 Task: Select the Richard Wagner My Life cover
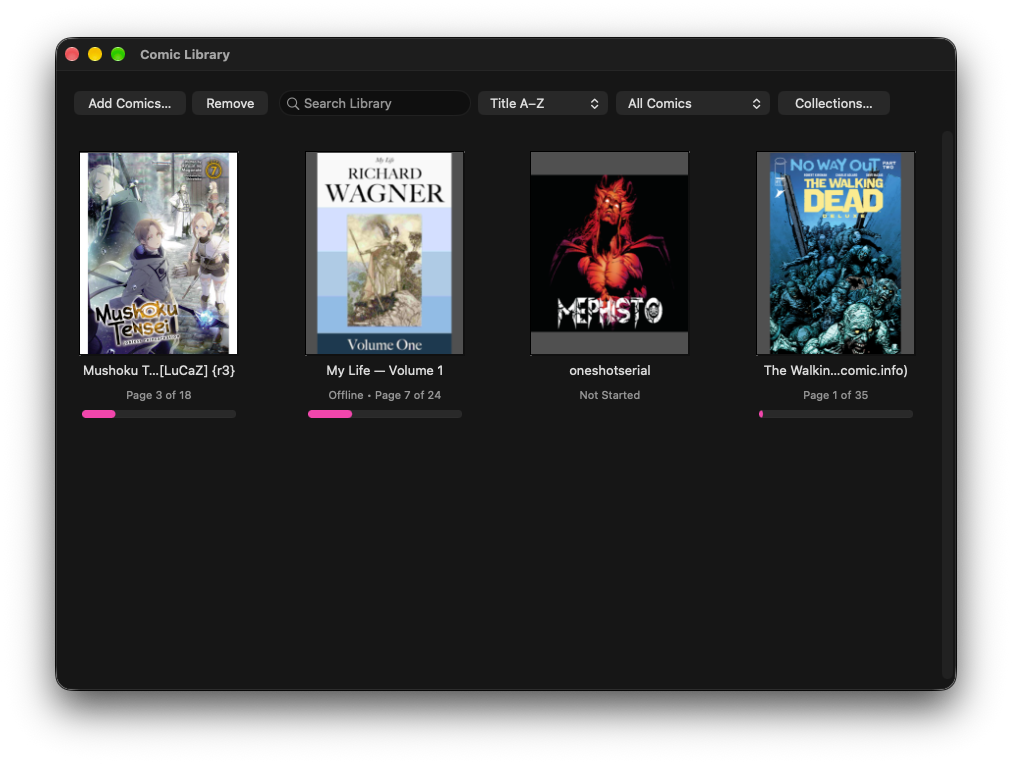point(385,253)
